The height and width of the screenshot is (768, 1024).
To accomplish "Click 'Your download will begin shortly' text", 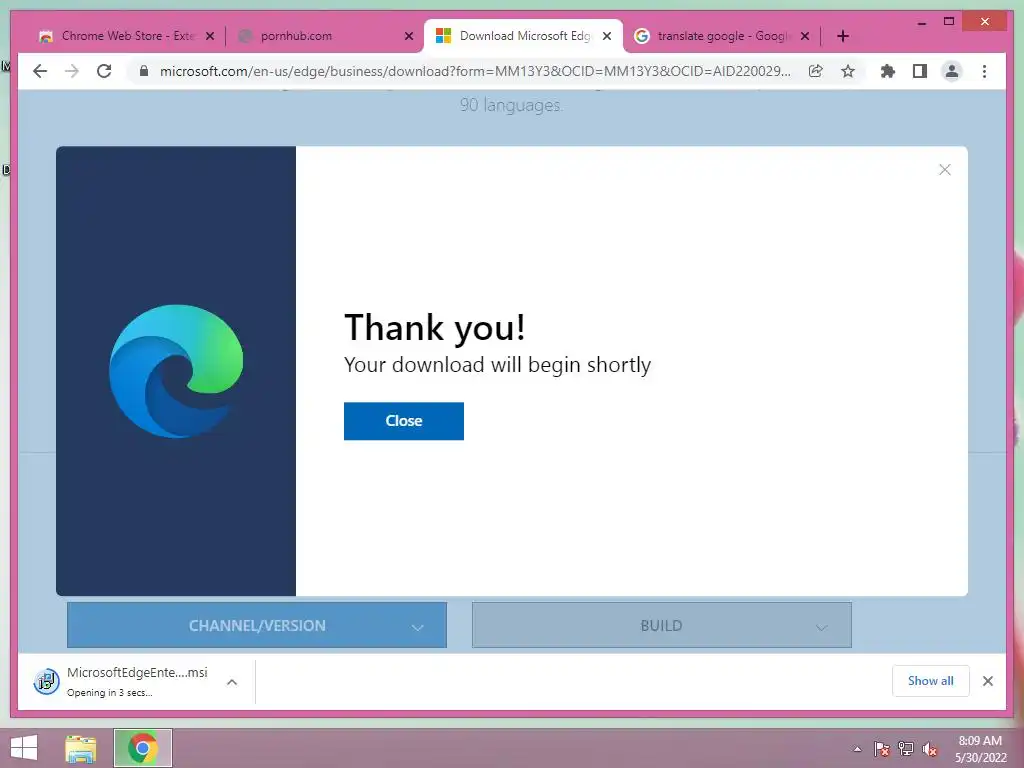I will click(498, 364).
